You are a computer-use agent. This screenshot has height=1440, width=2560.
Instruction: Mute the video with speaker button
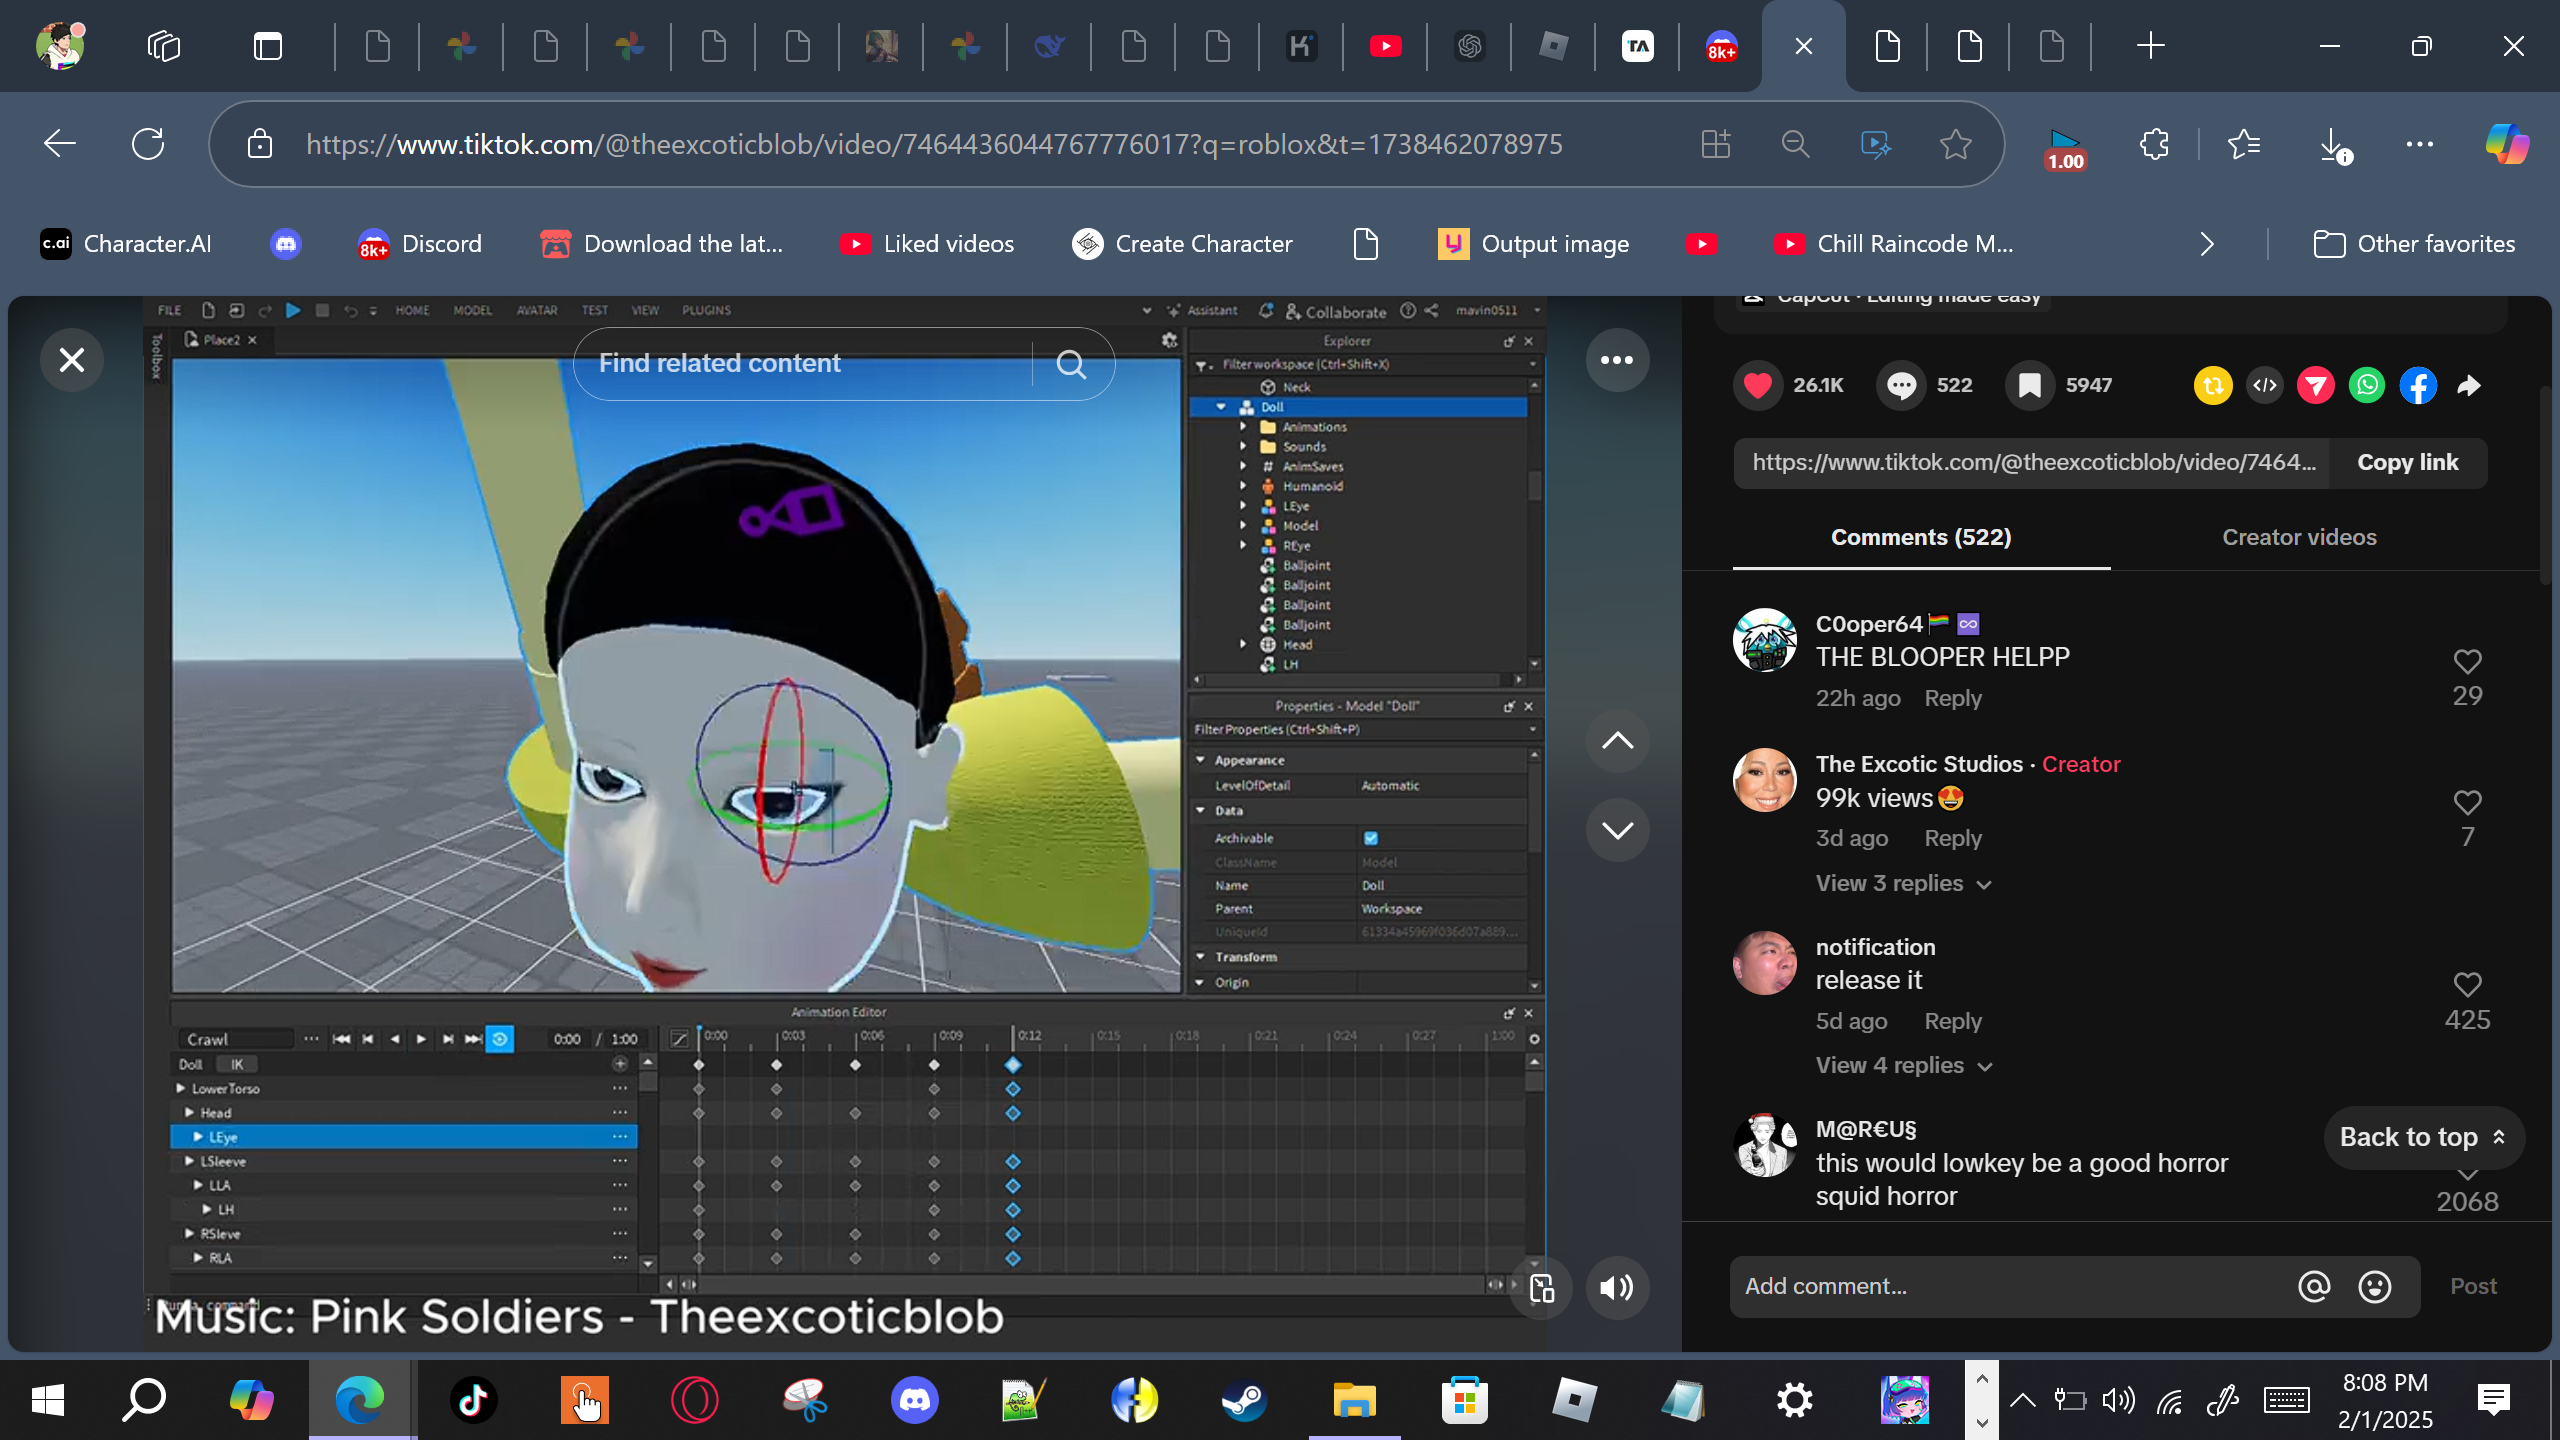pyautogui.click(x=1616, y=1288)
